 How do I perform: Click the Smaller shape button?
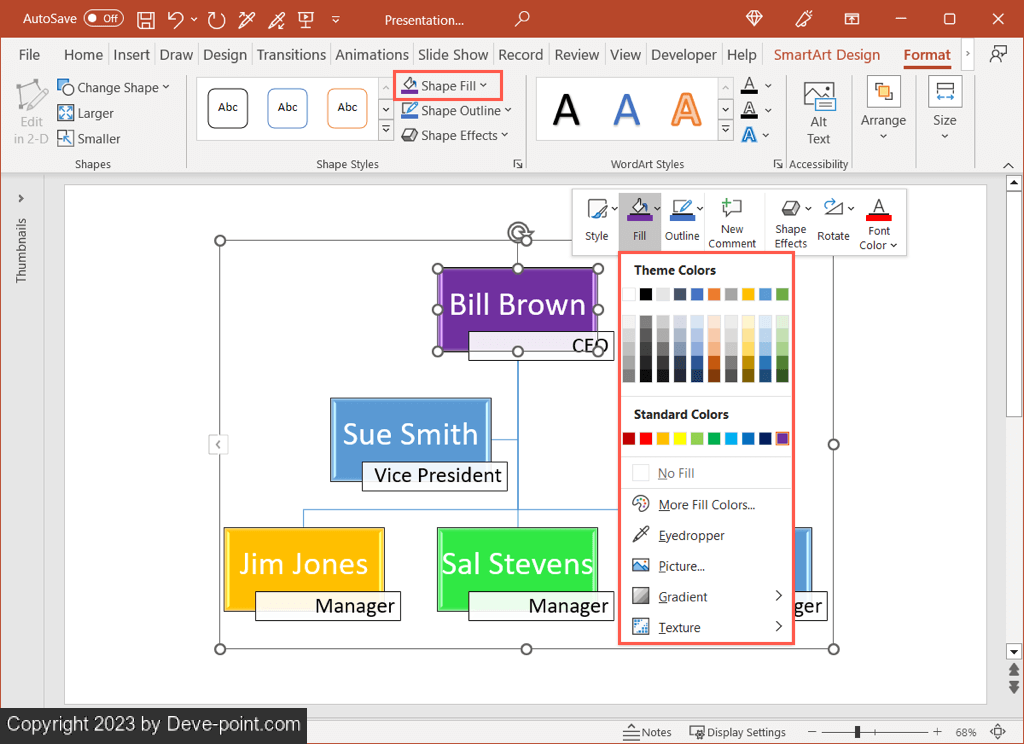88,139
